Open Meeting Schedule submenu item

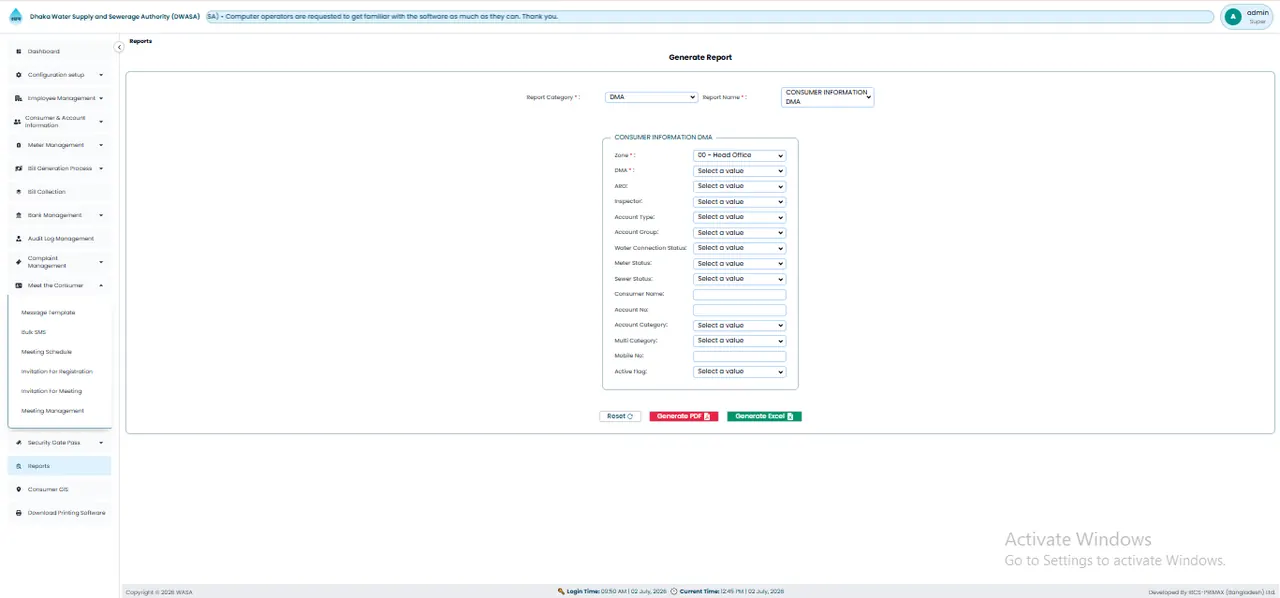(x=46, y=352)
